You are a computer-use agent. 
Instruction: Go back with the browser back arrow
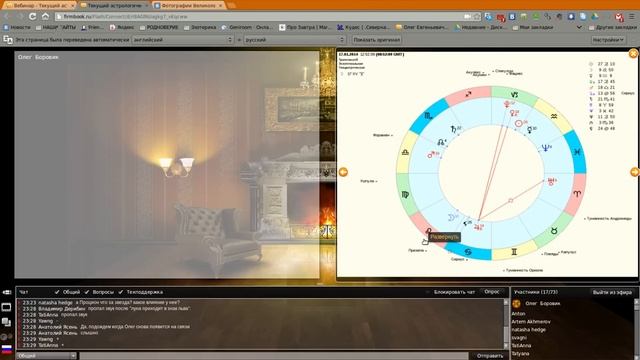7,16
